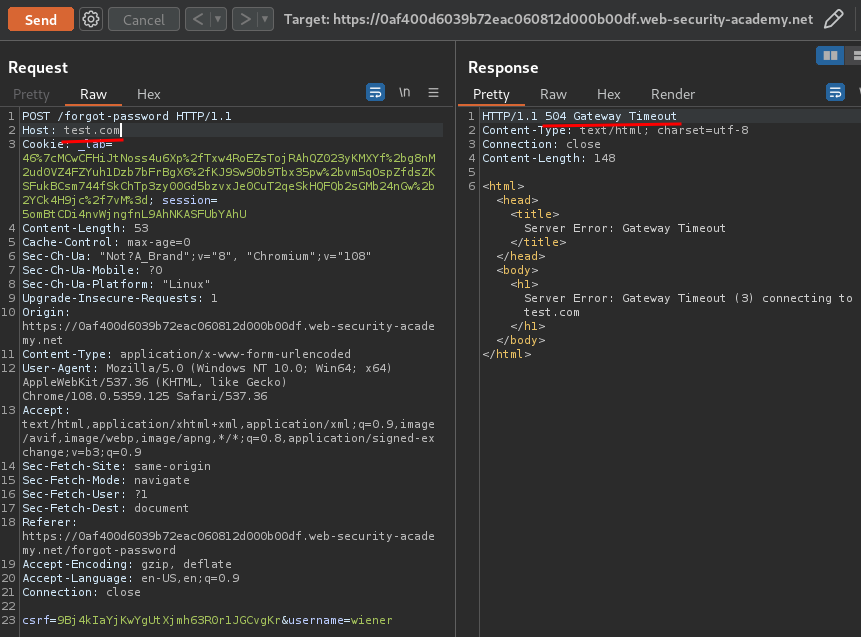
Task: Click the Response panel heading
Action: coord(503,68)
